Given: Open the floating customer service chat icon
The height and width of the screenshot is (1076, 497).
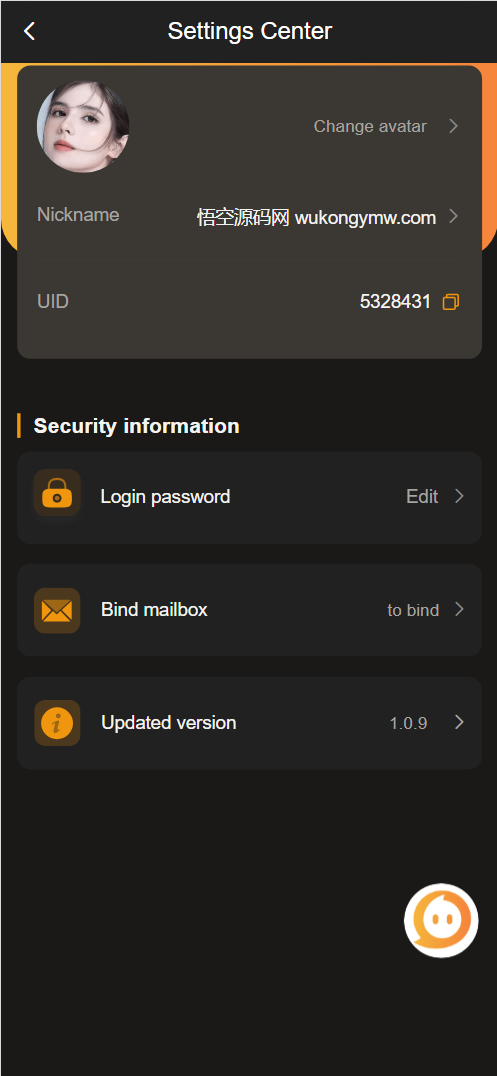Looking at the screenshot, I should coord(441,920).
